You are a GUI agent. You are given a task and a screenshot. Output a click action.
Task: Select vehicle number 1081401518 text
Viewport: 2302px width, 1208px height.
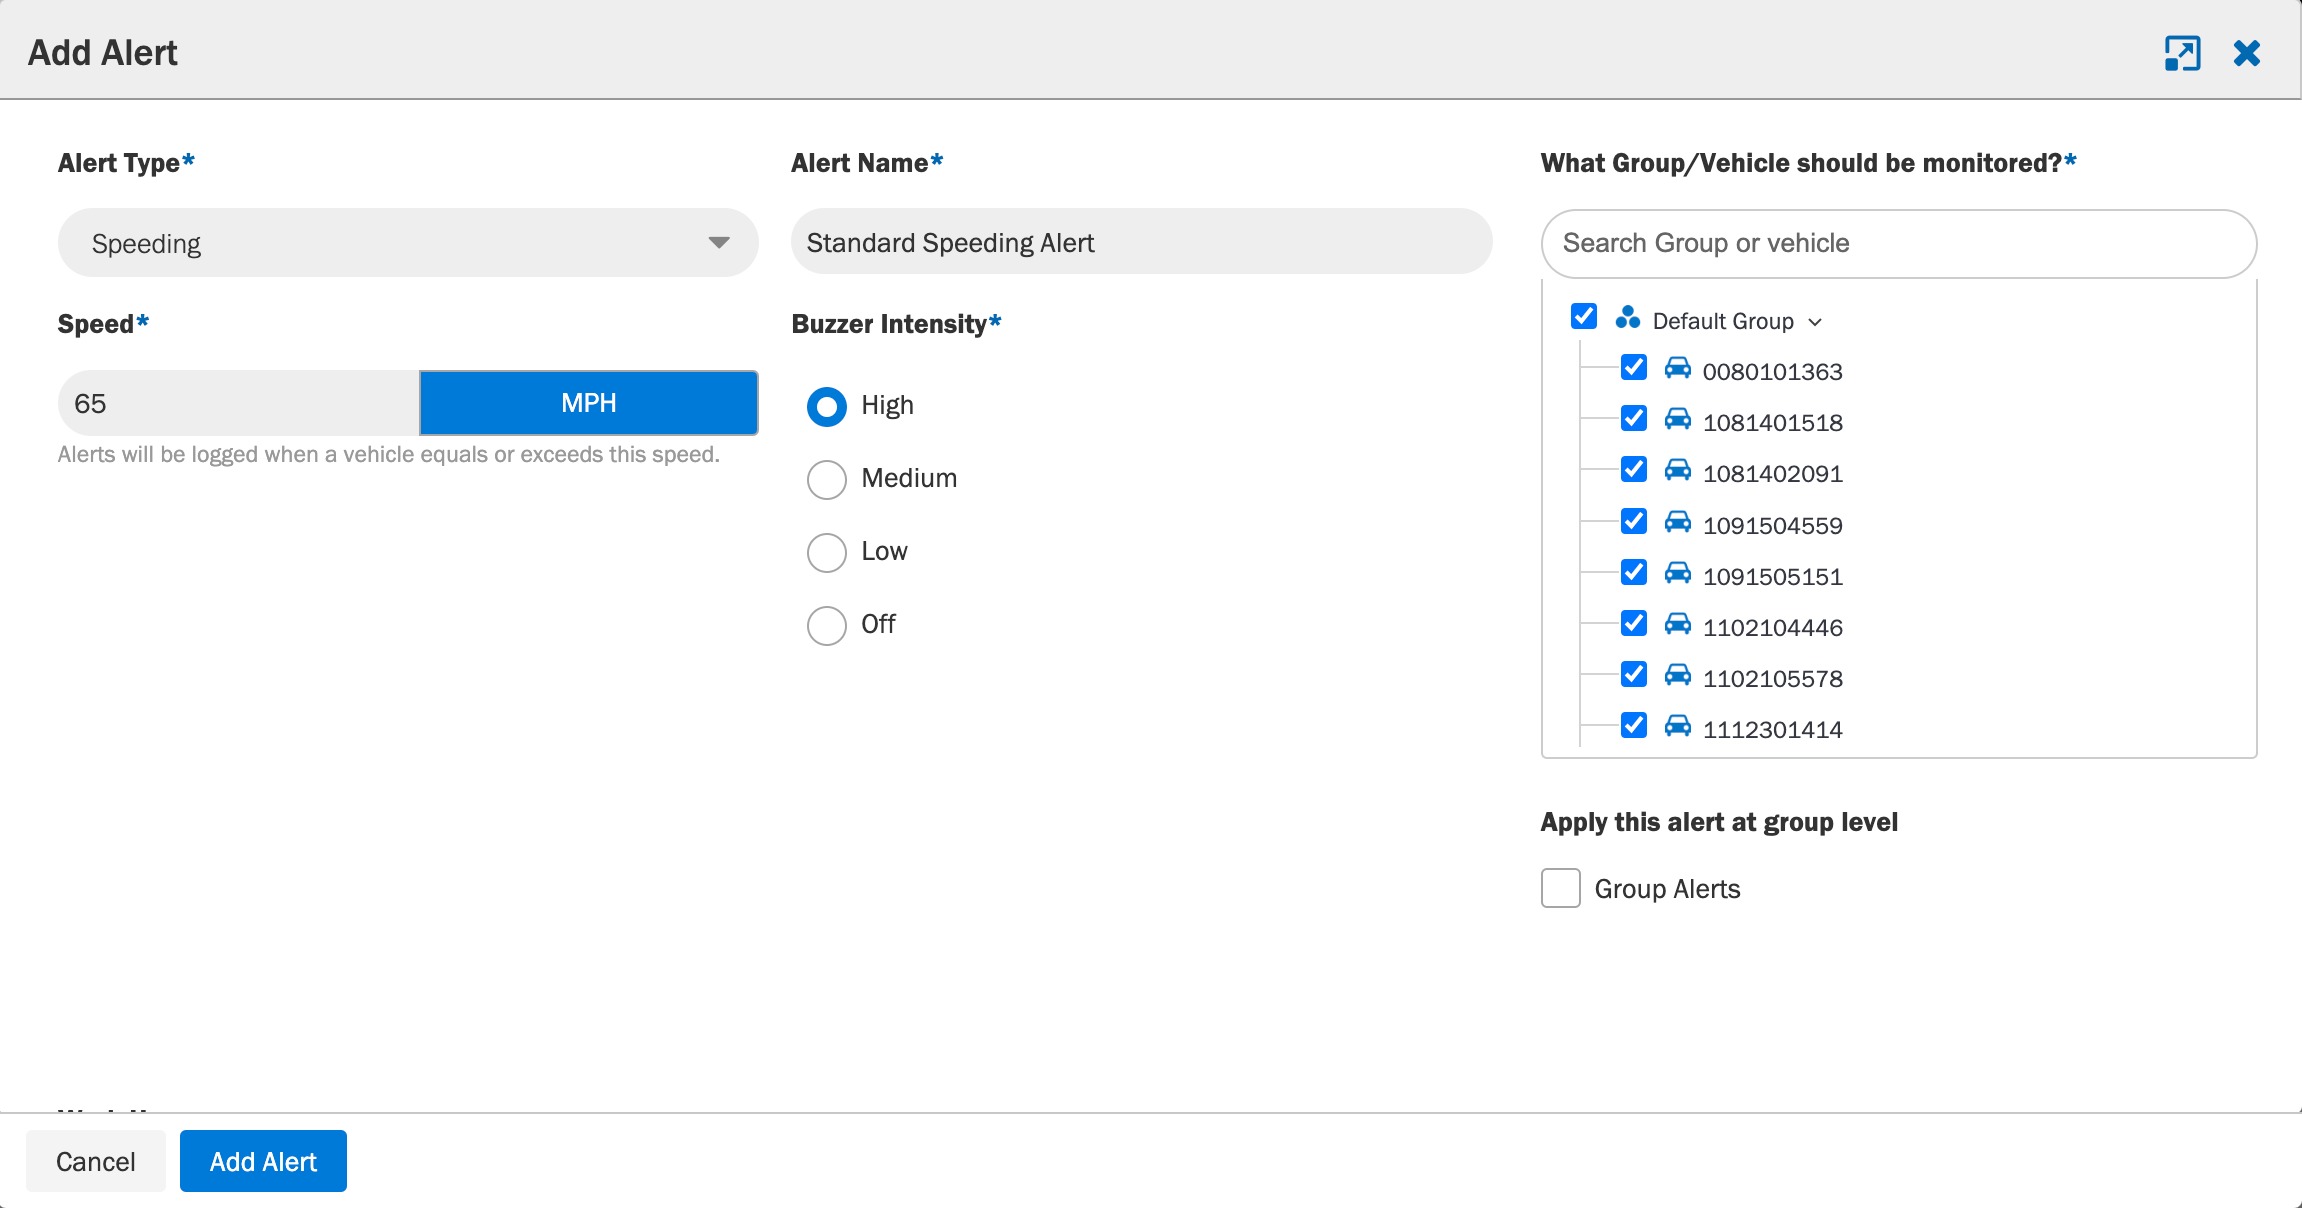[1773, 423]
